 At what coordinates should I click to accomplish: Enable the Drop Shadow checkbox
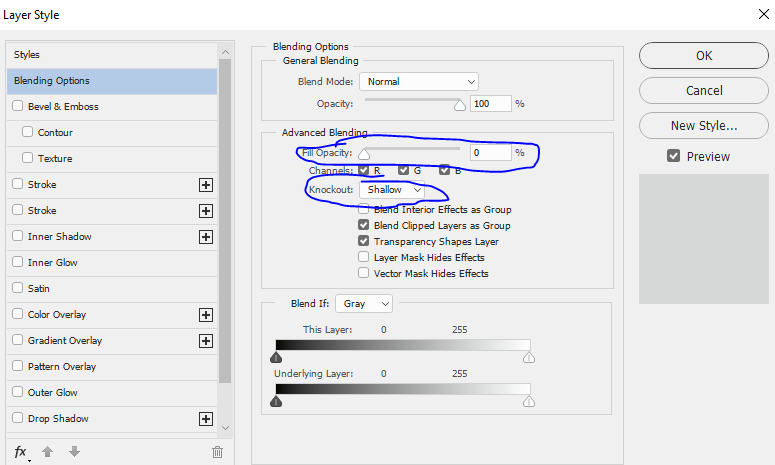tap(18, 418)
